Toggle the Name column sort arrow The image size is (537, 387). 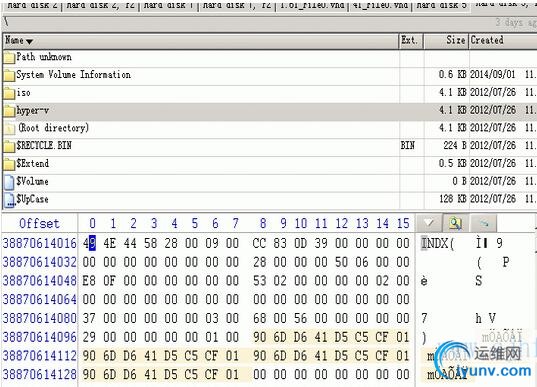(x=29, y=41)
